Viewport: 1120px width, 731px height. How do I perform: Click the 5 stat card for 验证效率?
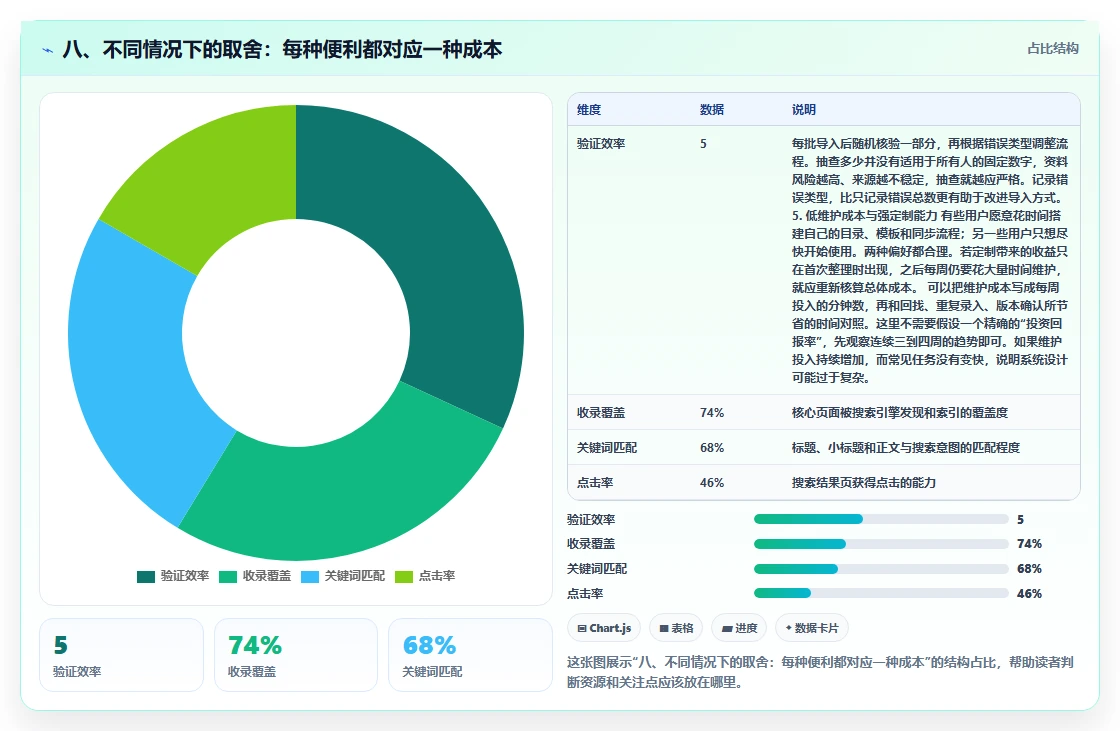[121, 655]
